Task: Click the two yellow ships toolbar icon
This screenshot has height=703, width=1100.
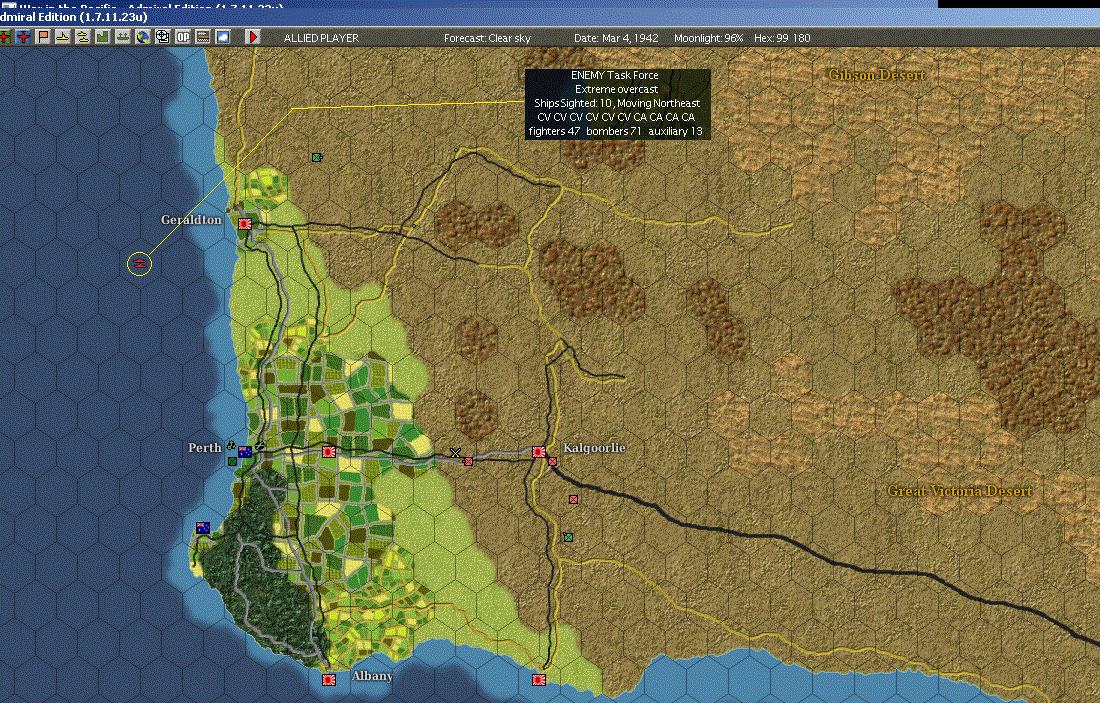Action: tap(83, 37)
